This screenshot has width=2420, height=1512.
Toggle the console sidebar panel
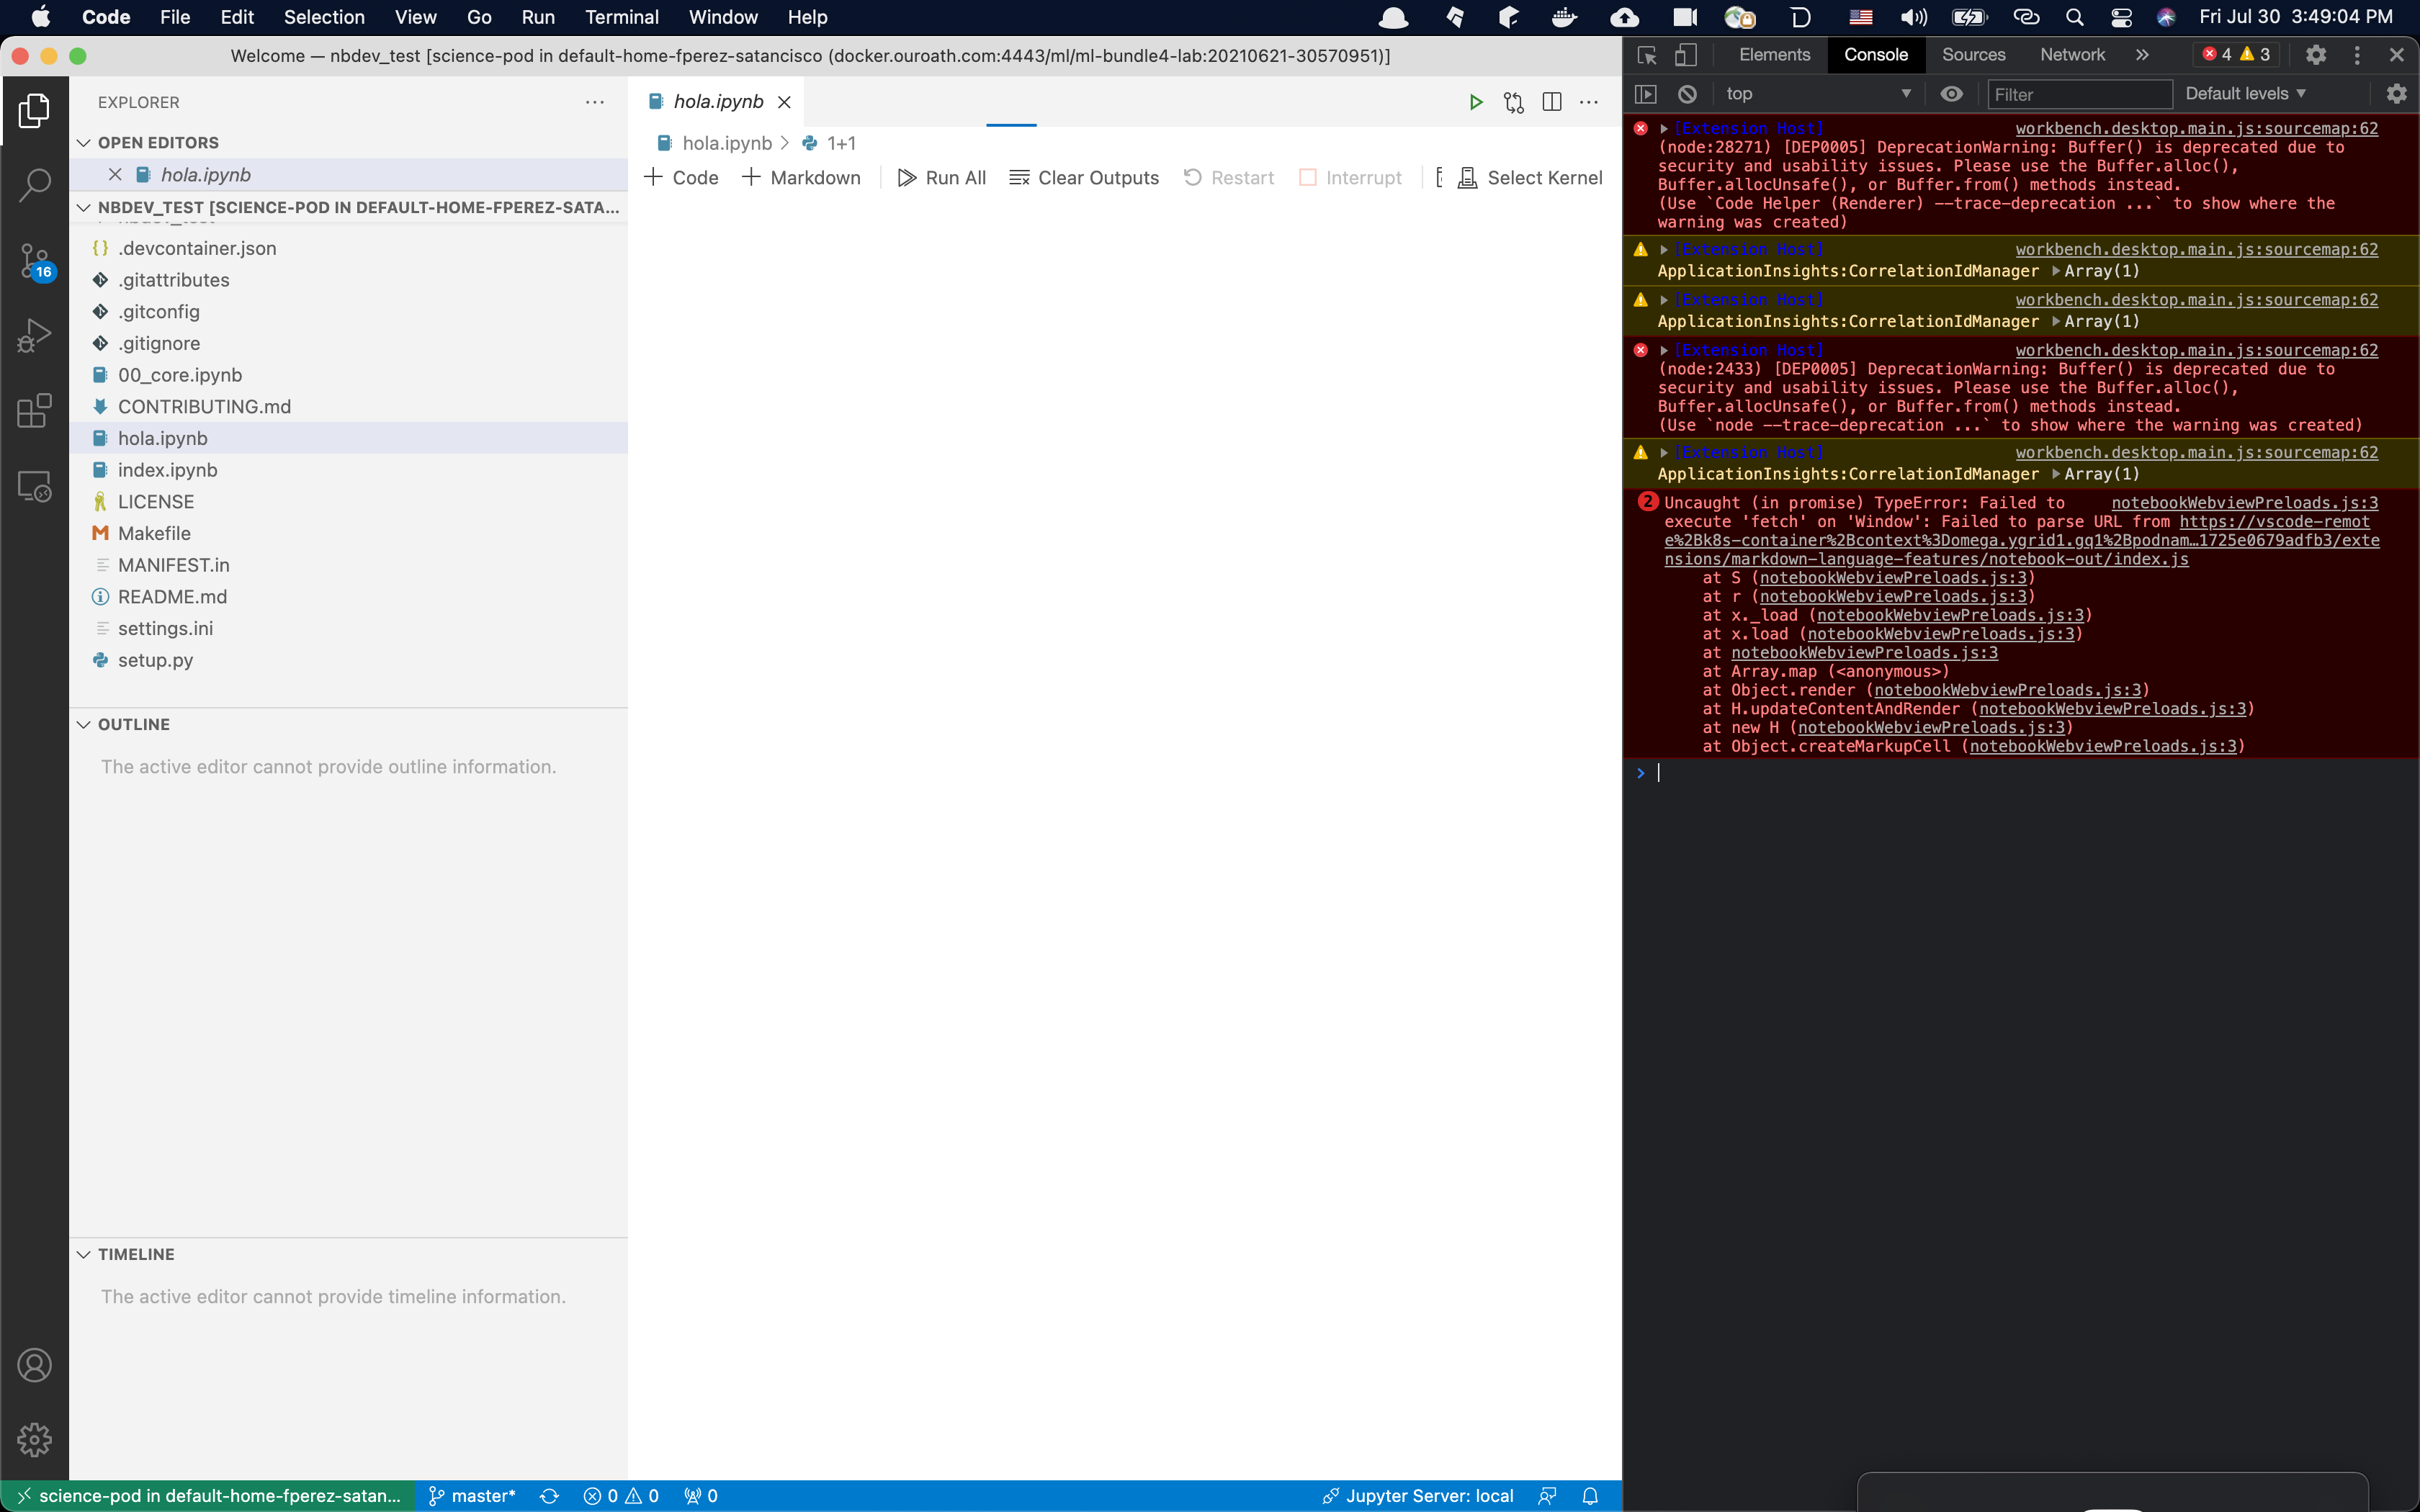click(x=1645, y=94)
